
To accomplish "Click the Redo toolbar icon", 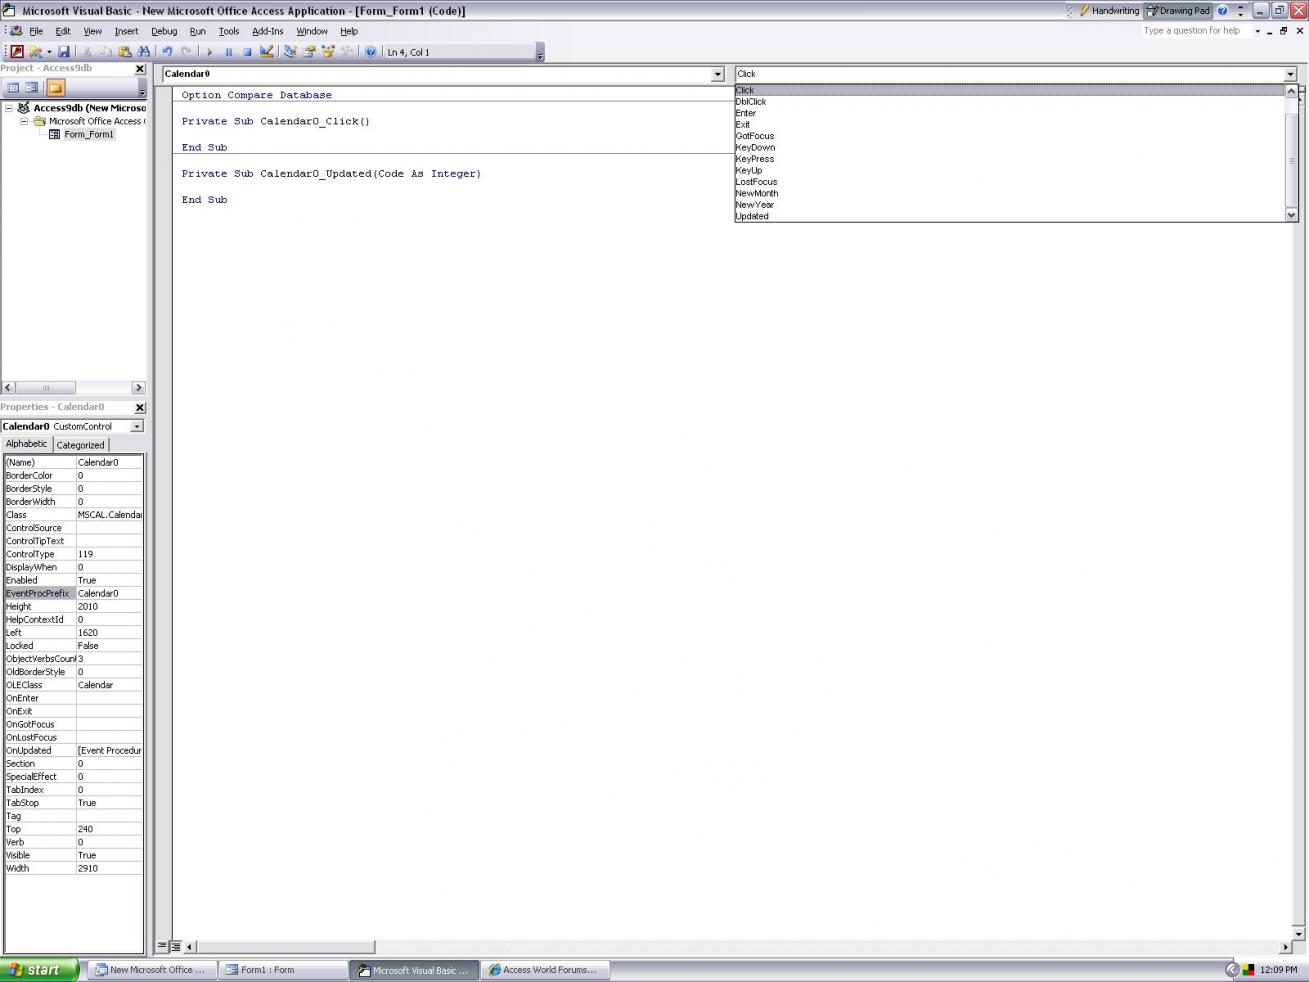I will (186, 52).
